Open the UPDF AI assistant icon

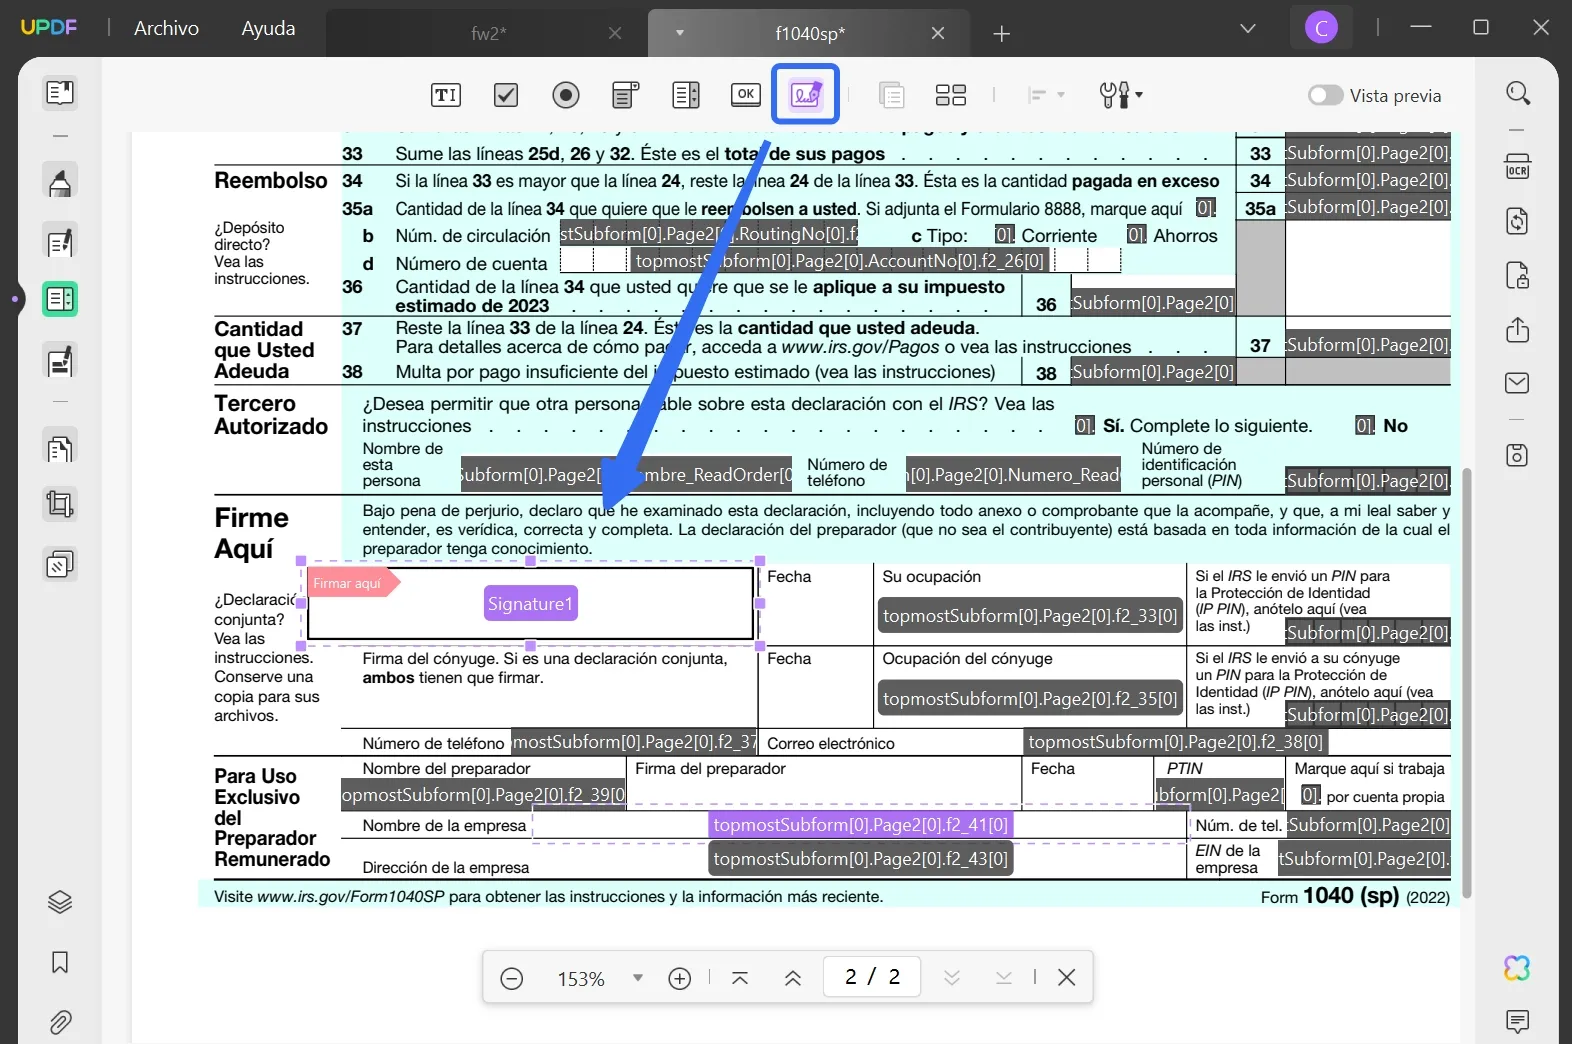click(x=1518, y=968)
